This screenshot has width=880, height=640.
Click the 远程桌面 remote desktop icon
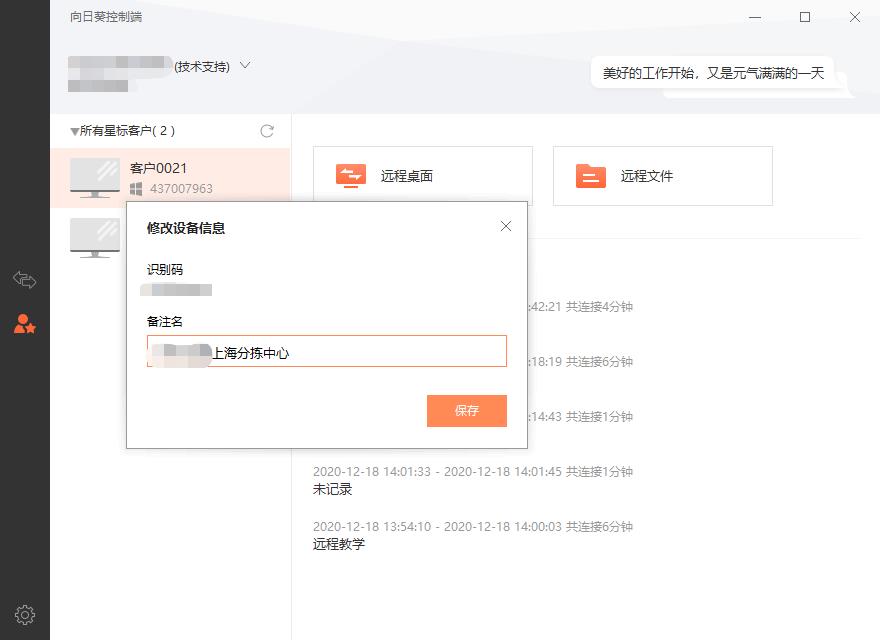pyautogui.click(x=351, y=176)
